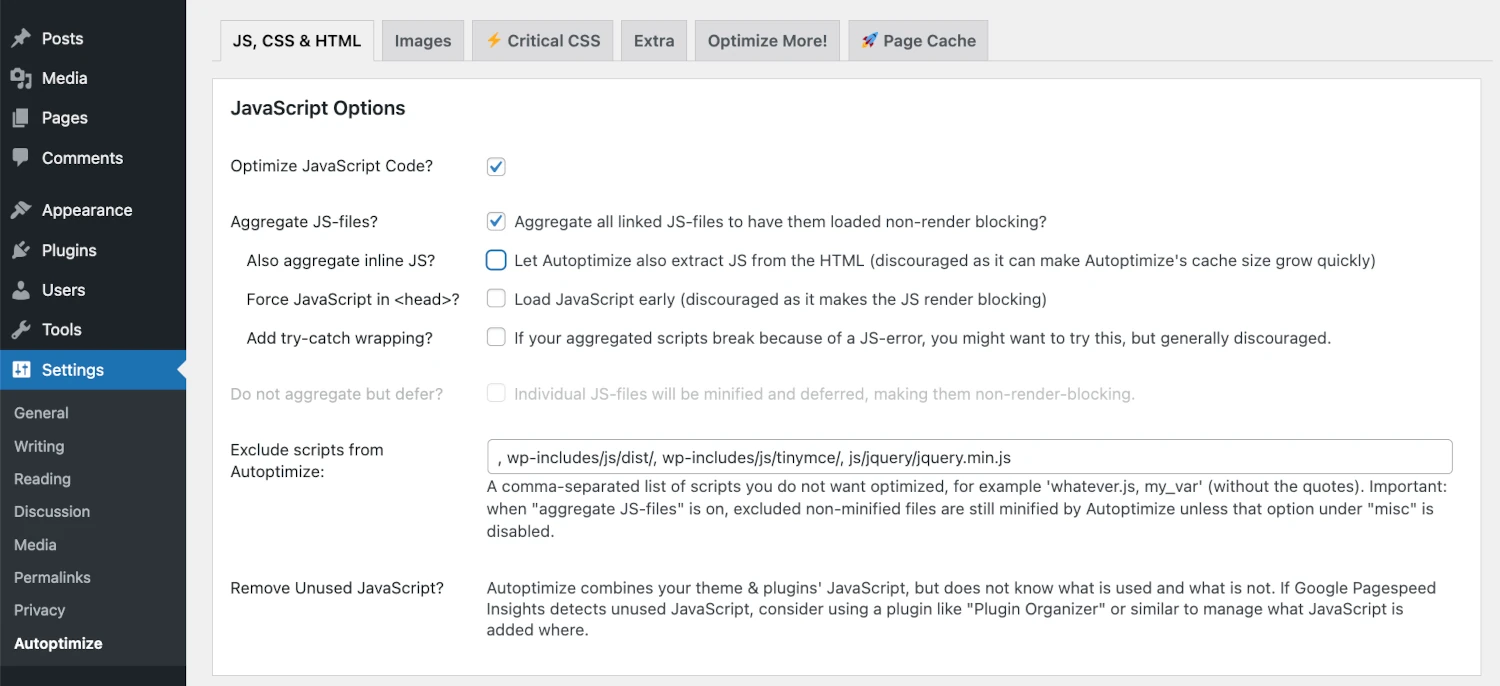Click the 'Remove Unused JavaScript?' label
Image resolution: width=1500 pixels, height=686 pixels.
click(337, 588)
